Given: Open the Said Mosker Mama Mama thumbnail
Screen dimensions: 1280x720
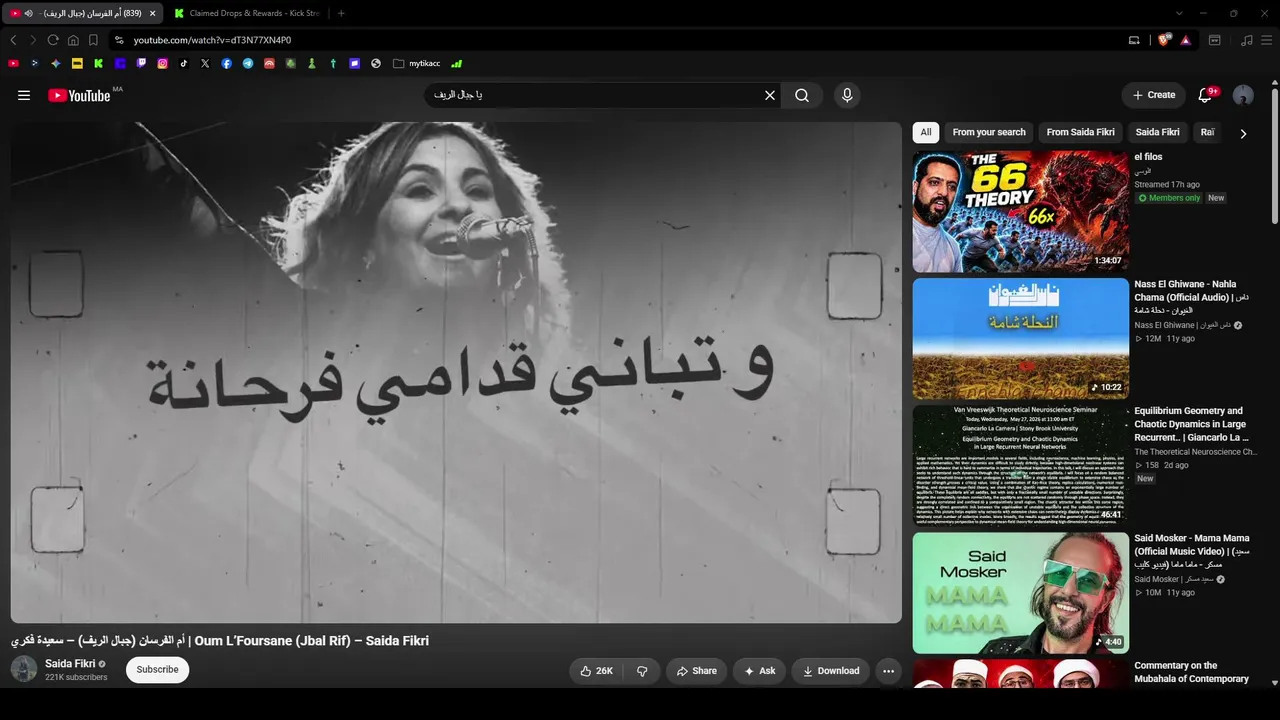Looking at the screenshot, I should click(x=1020, y=592).
